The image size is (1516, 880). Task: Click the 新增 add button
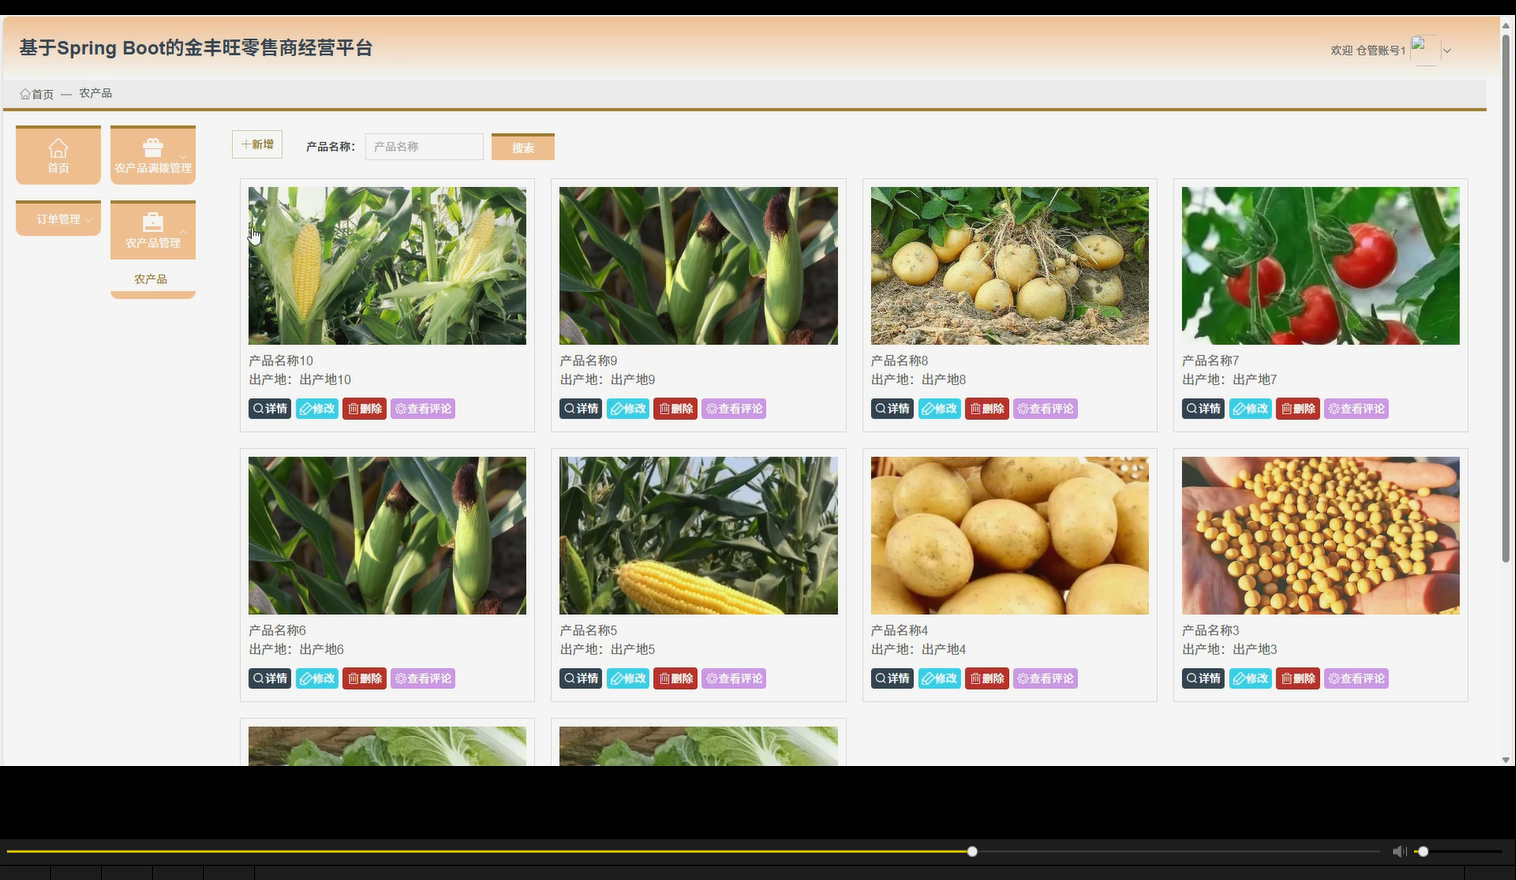[x=257, y=145]
